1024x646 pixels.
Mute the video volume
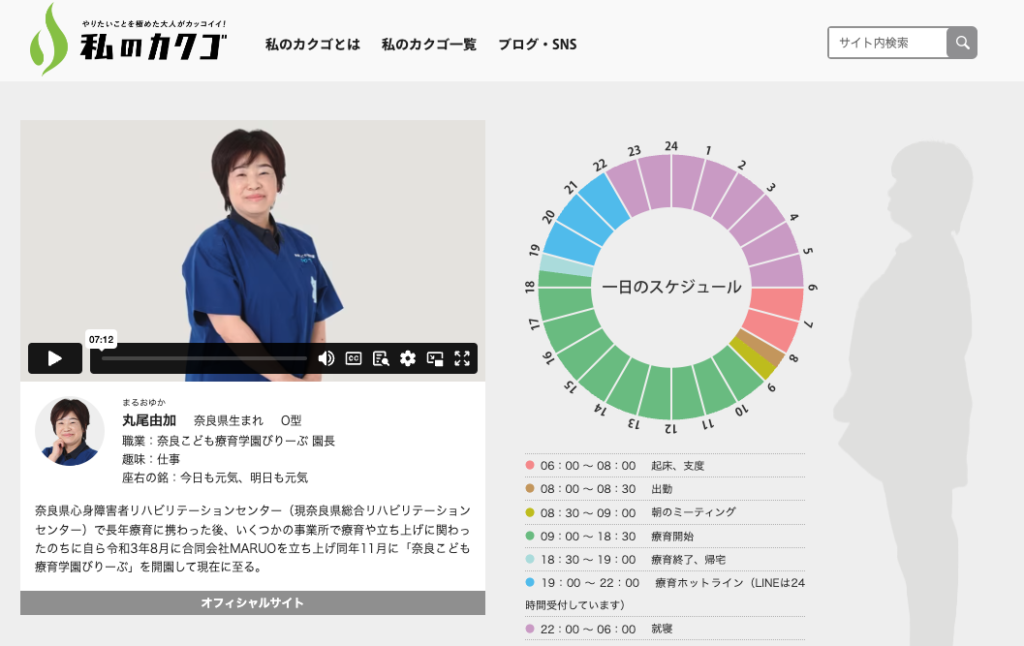tap(326, 358)
